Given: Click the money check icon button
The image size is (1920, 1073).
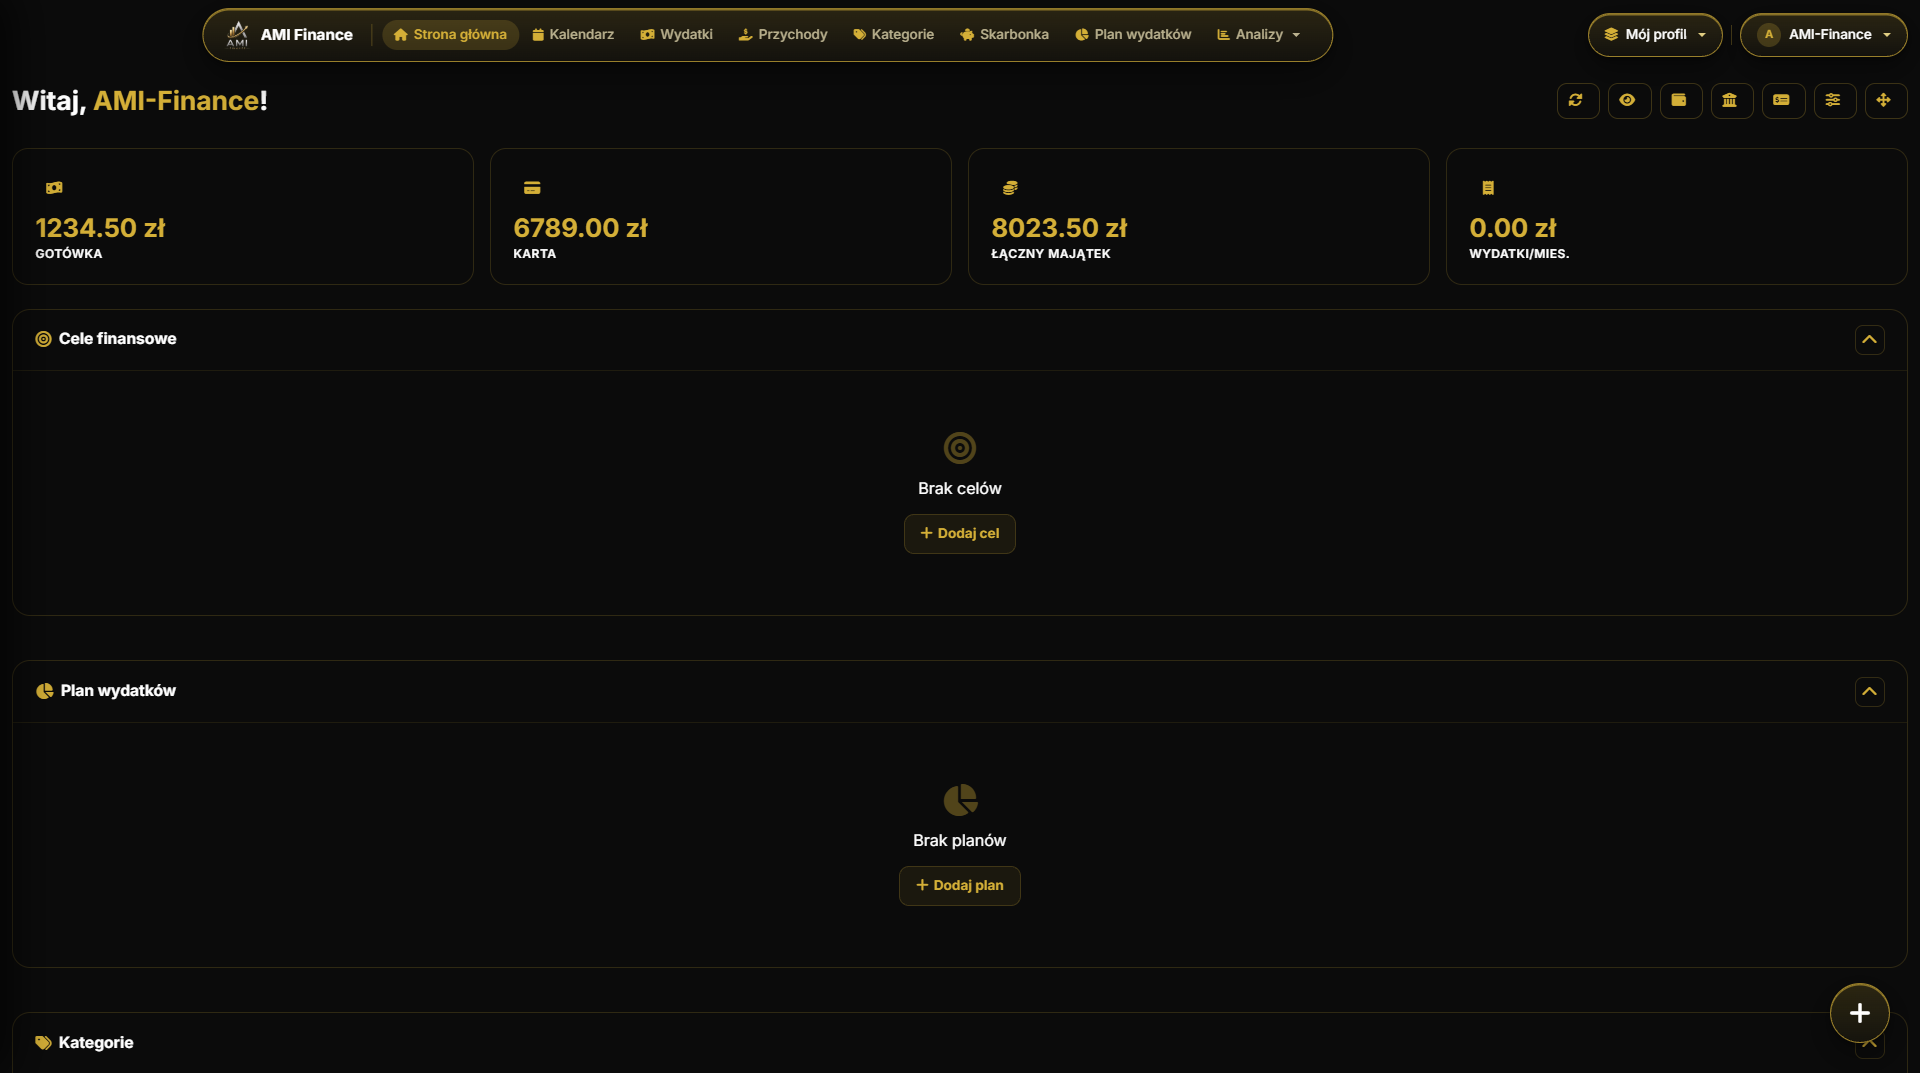Looking at the screenshot, I should pos(1783,101).
